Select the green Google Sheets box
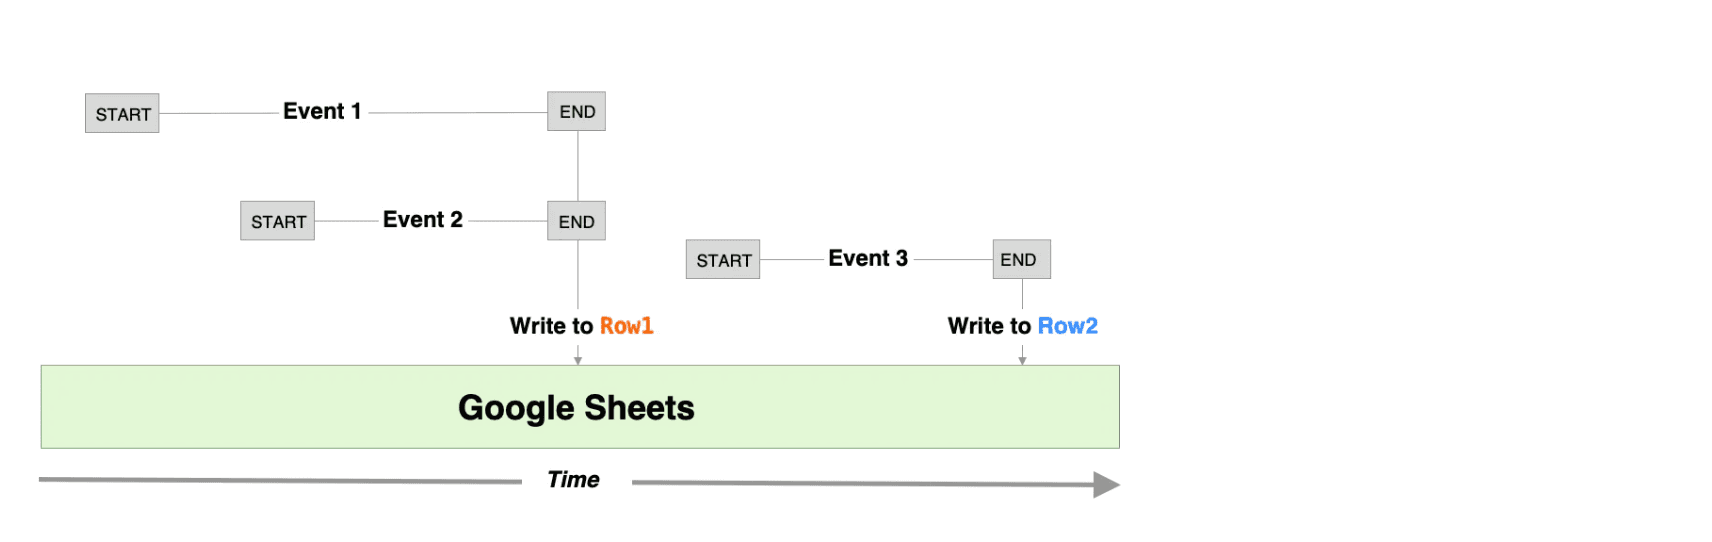This screenshot has height=542, width=1712. click(x=580, y=407)
